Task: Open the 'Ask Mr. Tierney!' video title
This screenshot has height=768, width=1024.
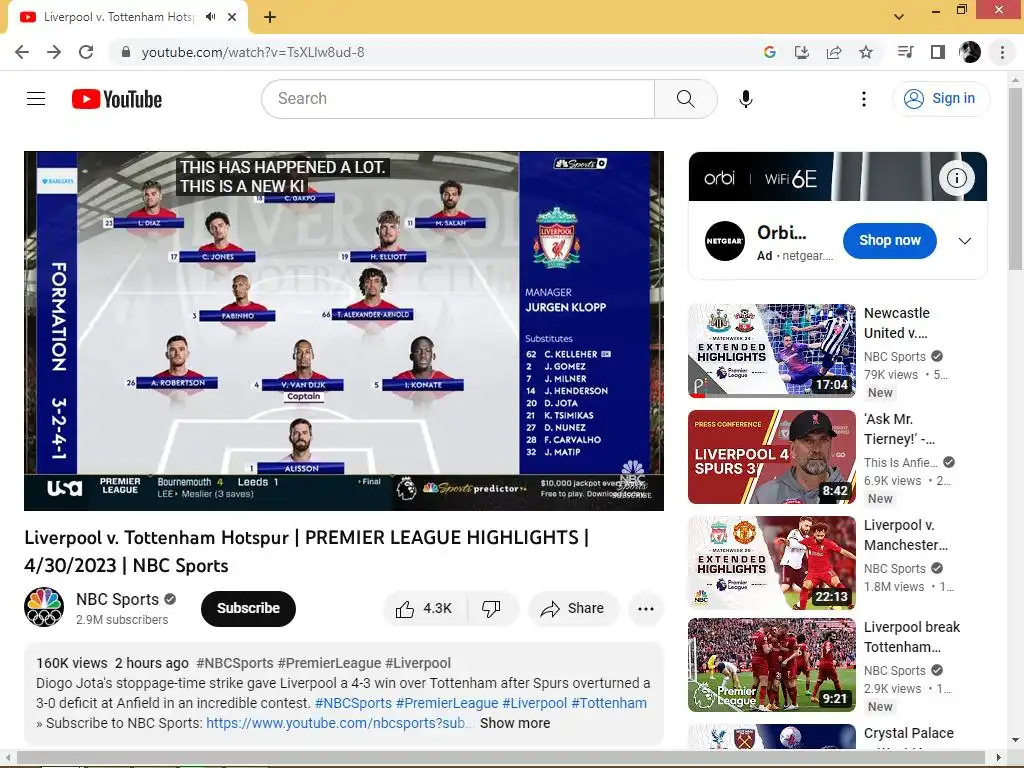Action: point(899,429)
